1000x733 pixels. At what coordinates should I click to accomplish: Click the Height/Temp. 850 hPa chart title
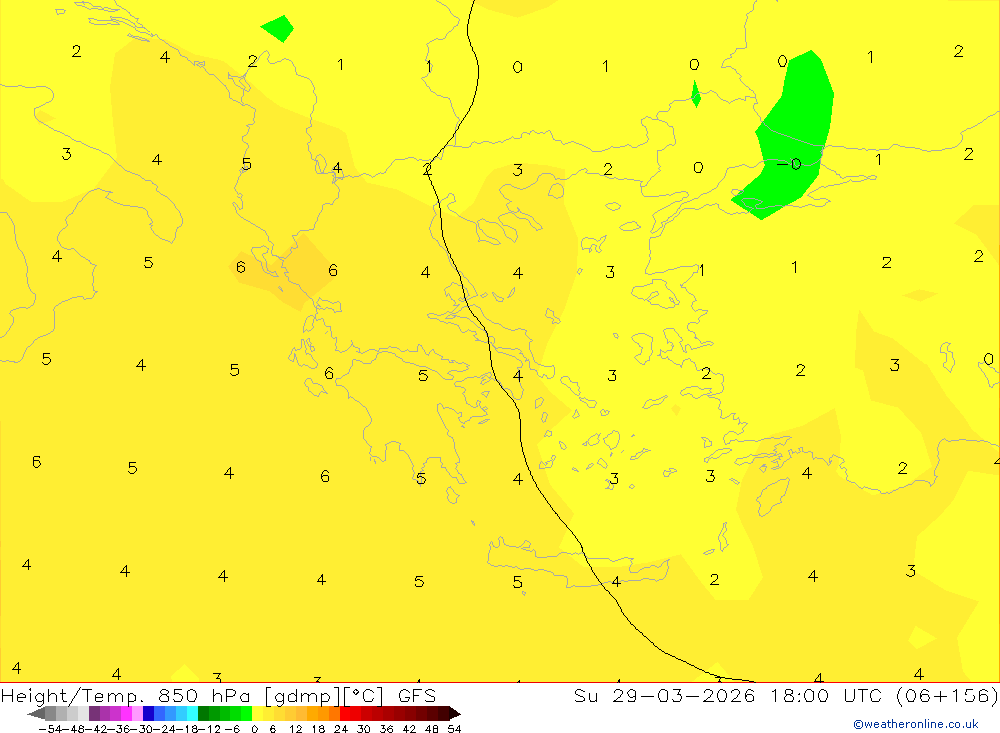tap(218, 695)
